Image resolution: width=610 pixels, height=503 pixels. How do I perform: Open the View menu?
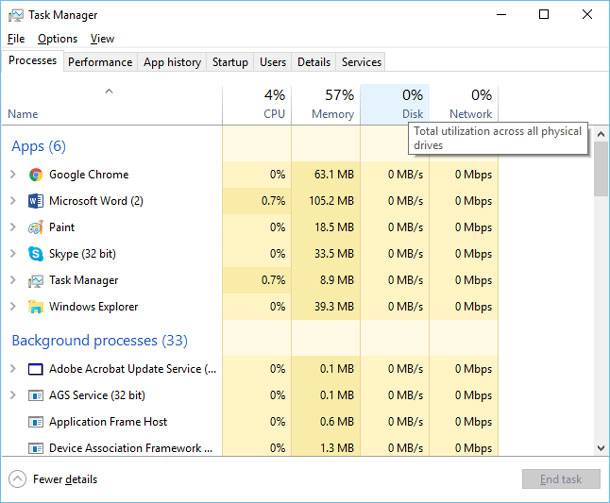coord(102,39)
